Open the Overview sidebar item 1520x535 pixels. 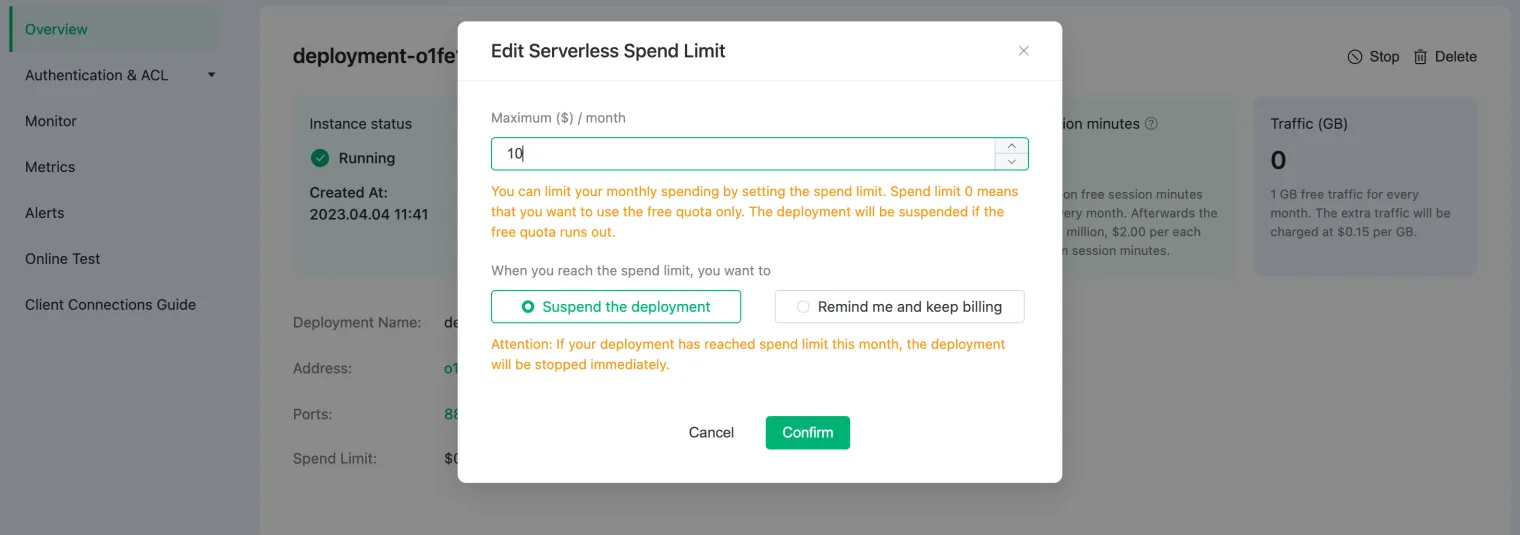[x=56, y=29]
